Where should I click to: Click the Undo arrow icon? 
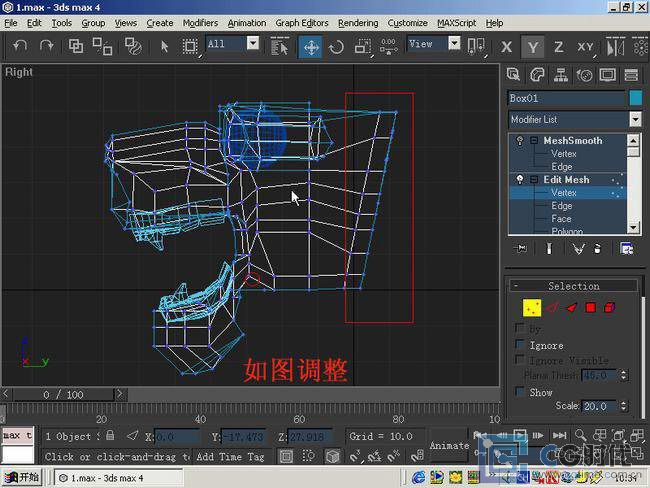point(19,46)
